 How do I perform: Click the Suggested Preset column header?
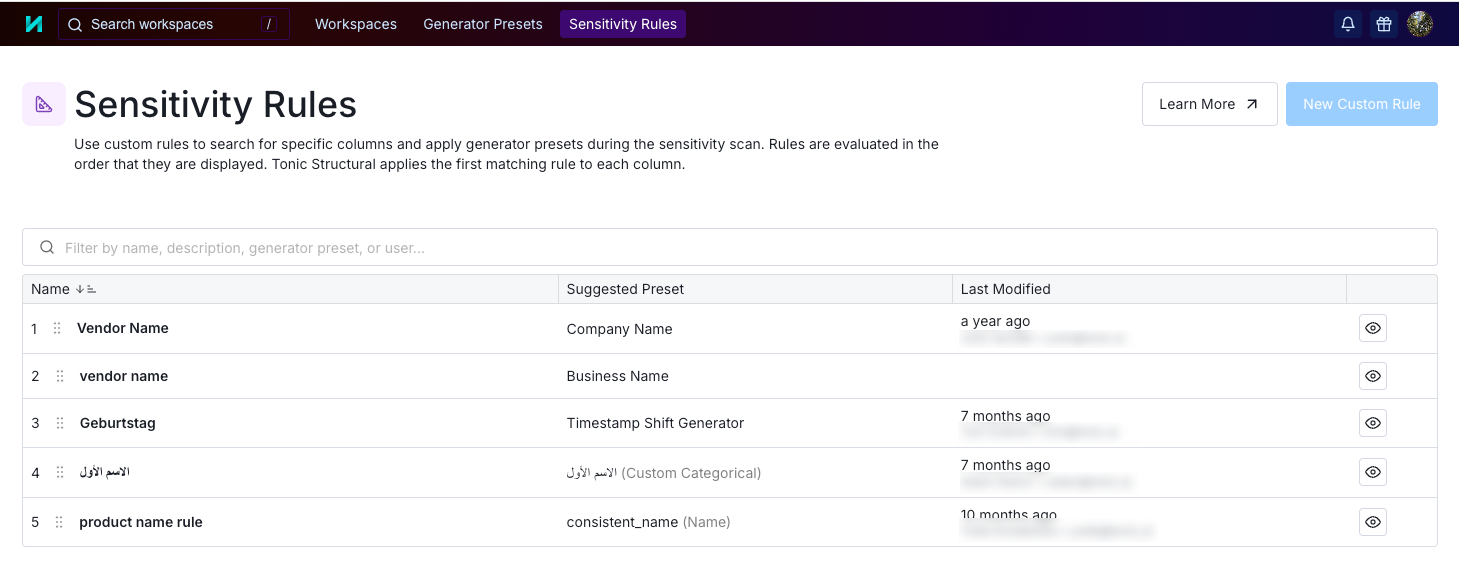(x=625, y=289)
